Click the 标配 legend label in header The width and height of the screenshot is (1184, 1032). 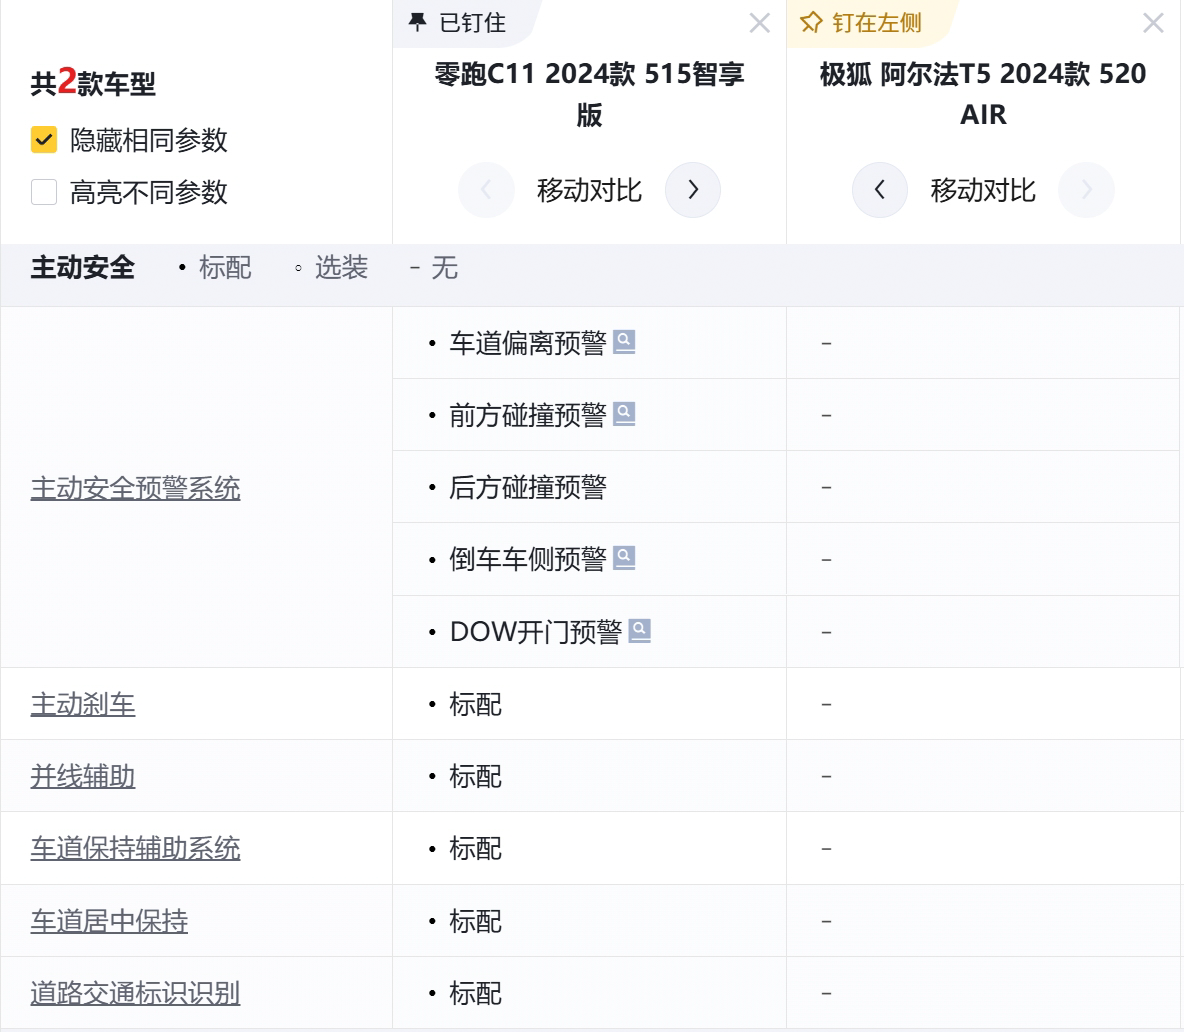click(x=225, y=267)
